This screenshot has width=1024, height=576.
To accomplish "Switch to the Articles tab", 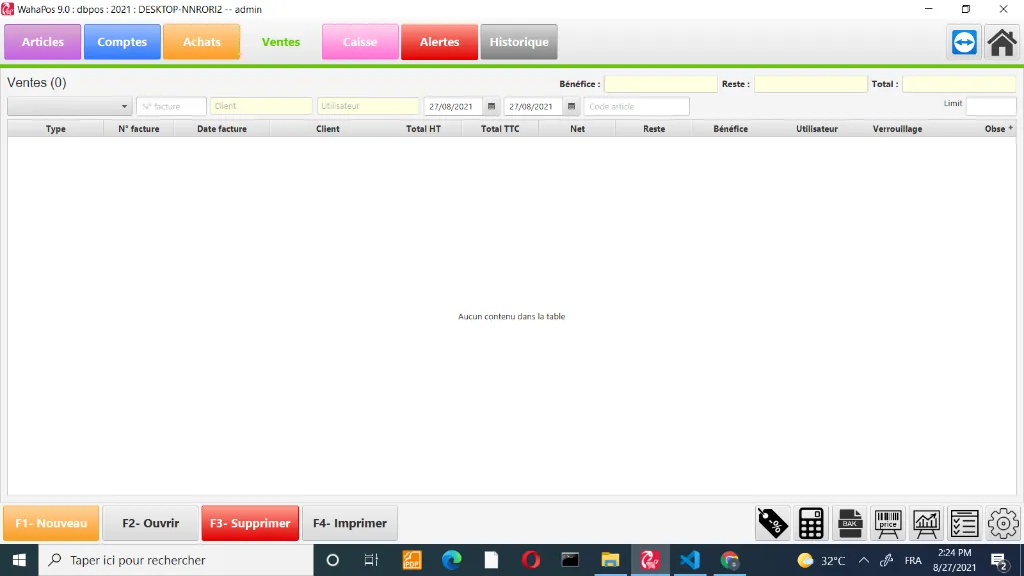I will (42, 41).
